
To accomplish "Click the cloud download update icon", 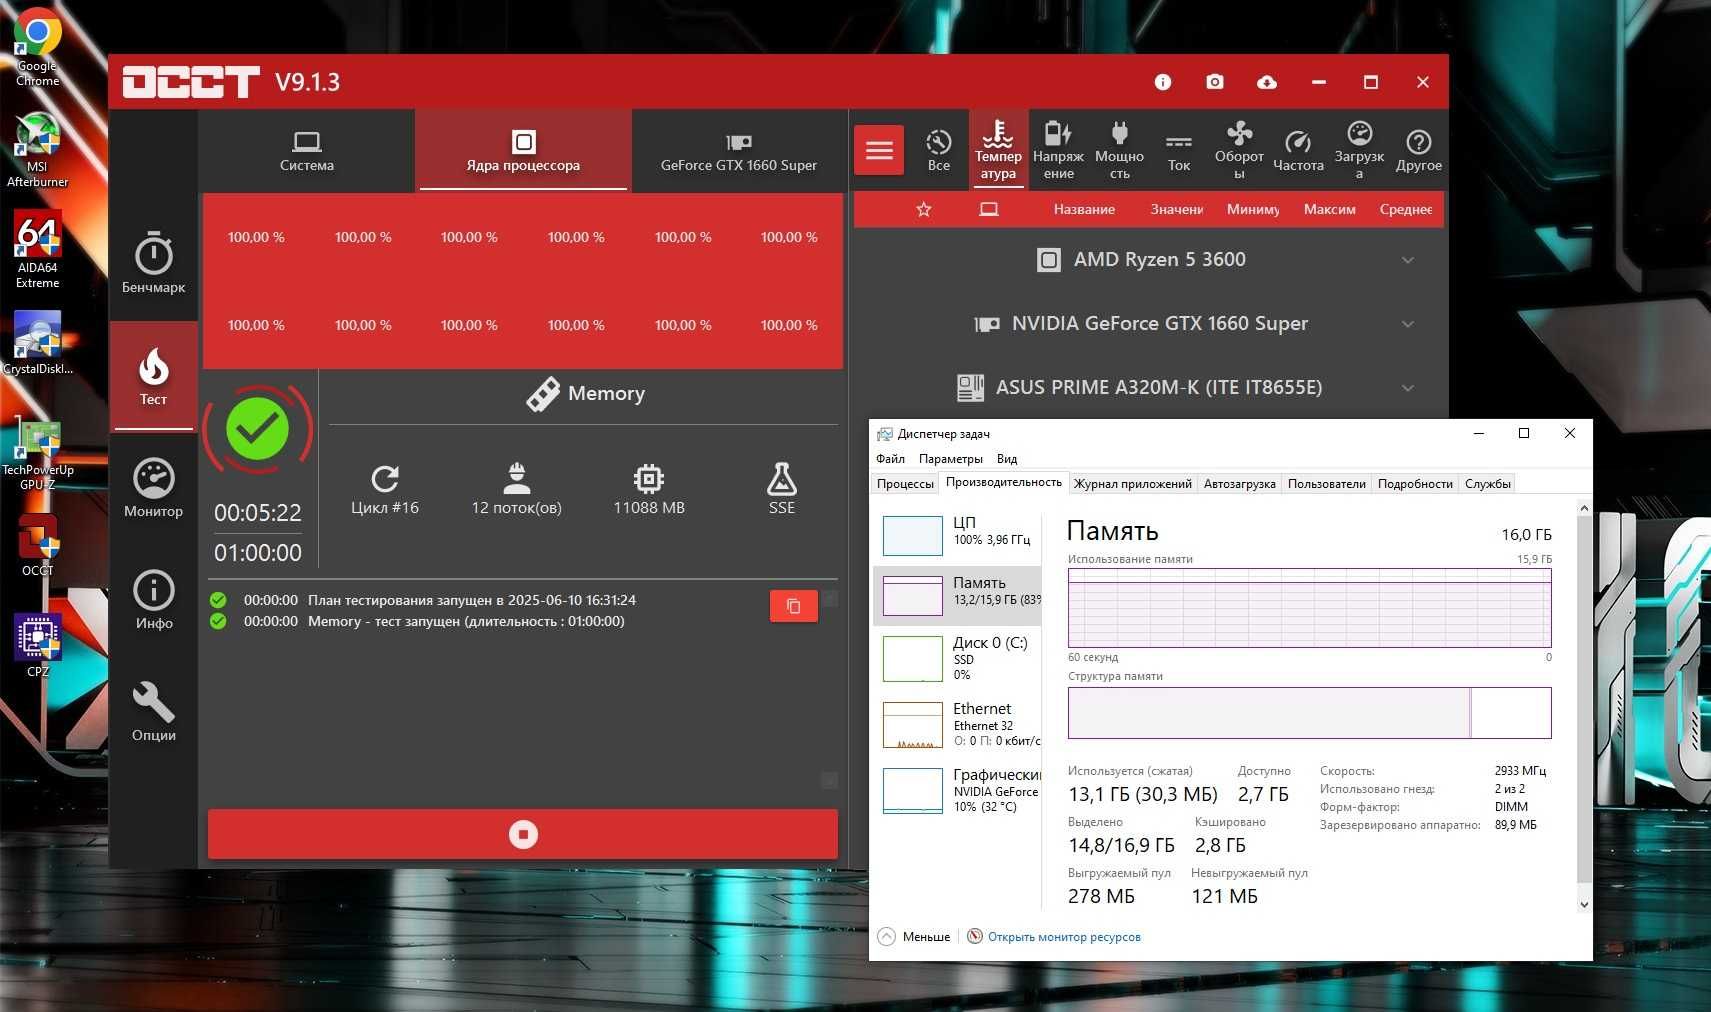I will point(1266,82).
